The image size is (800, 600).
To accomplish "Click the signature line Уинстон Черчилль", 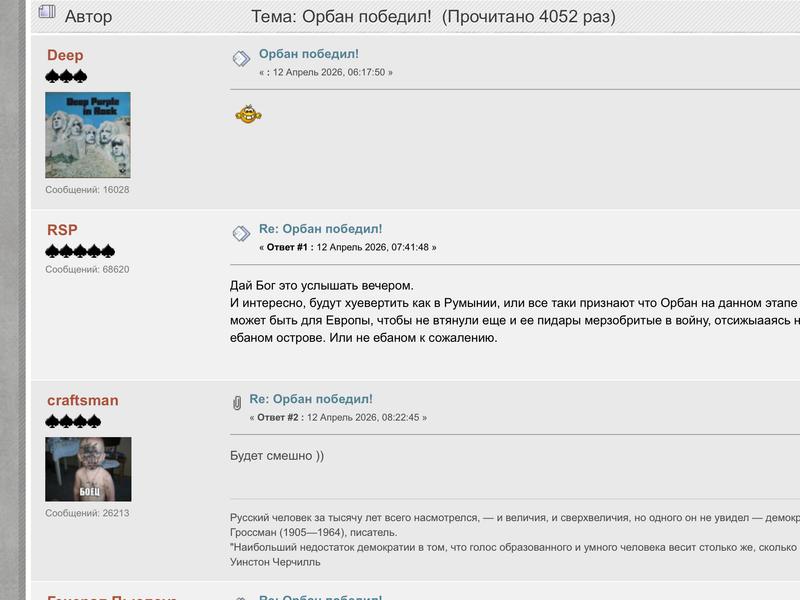I will coord(275,562).
